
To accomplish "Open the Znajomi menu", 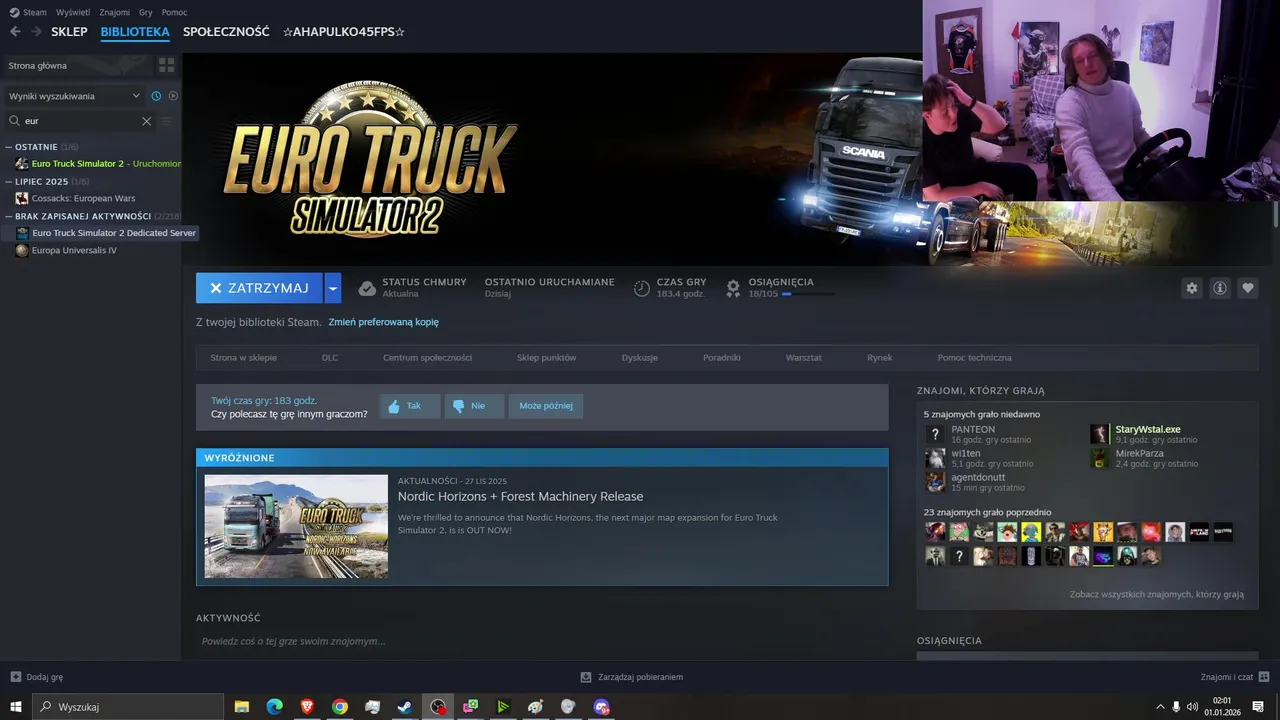I will coord(115,12).
